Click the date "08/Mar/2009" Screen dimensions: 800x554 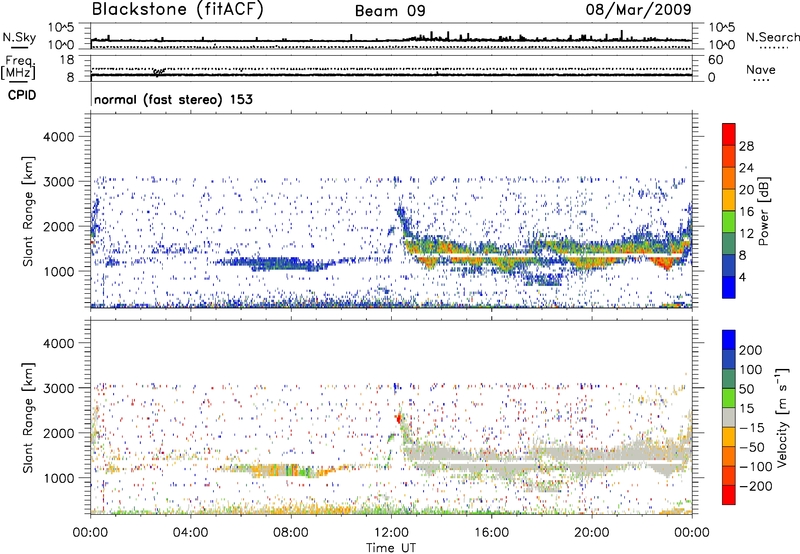639,9
